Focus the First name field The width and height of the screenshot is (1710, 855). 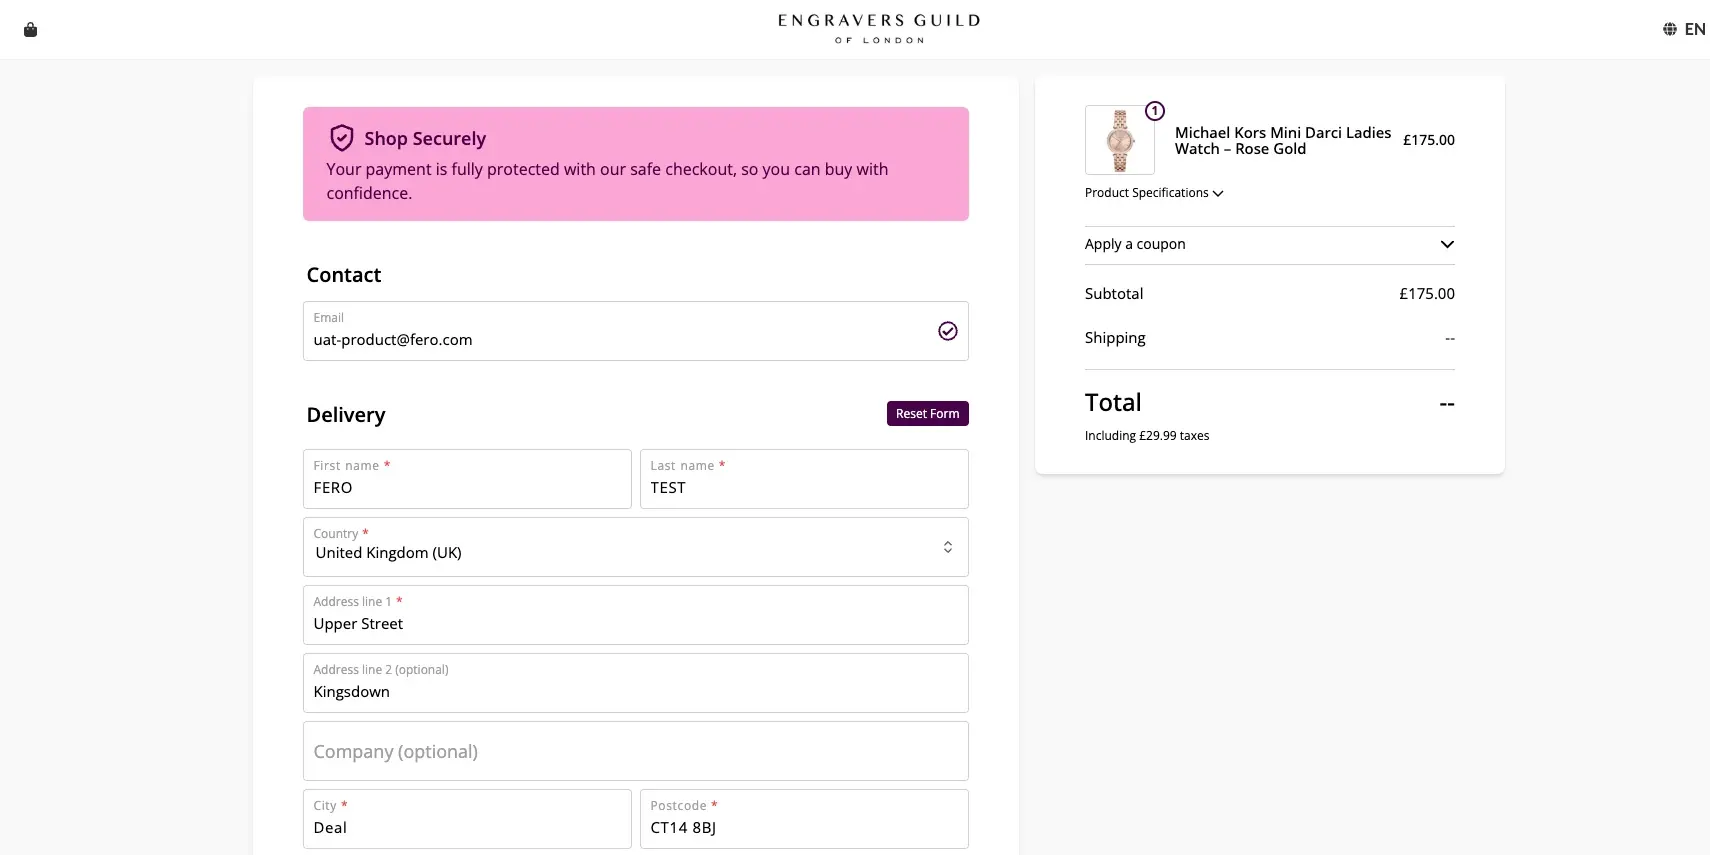467,479
